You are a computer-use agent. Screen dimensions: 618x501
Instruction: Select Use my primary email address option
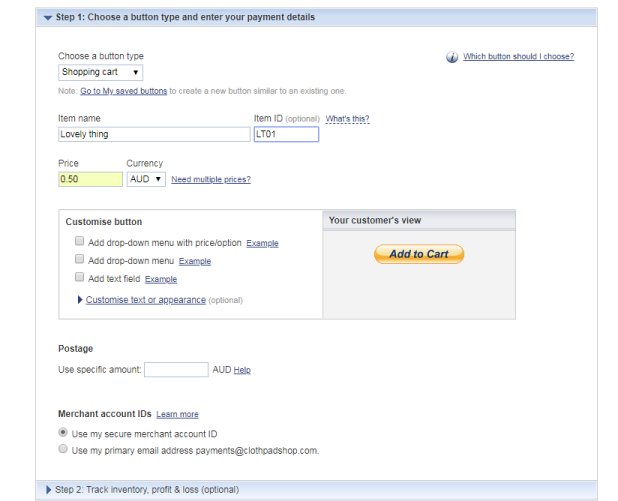click(64, 450)
